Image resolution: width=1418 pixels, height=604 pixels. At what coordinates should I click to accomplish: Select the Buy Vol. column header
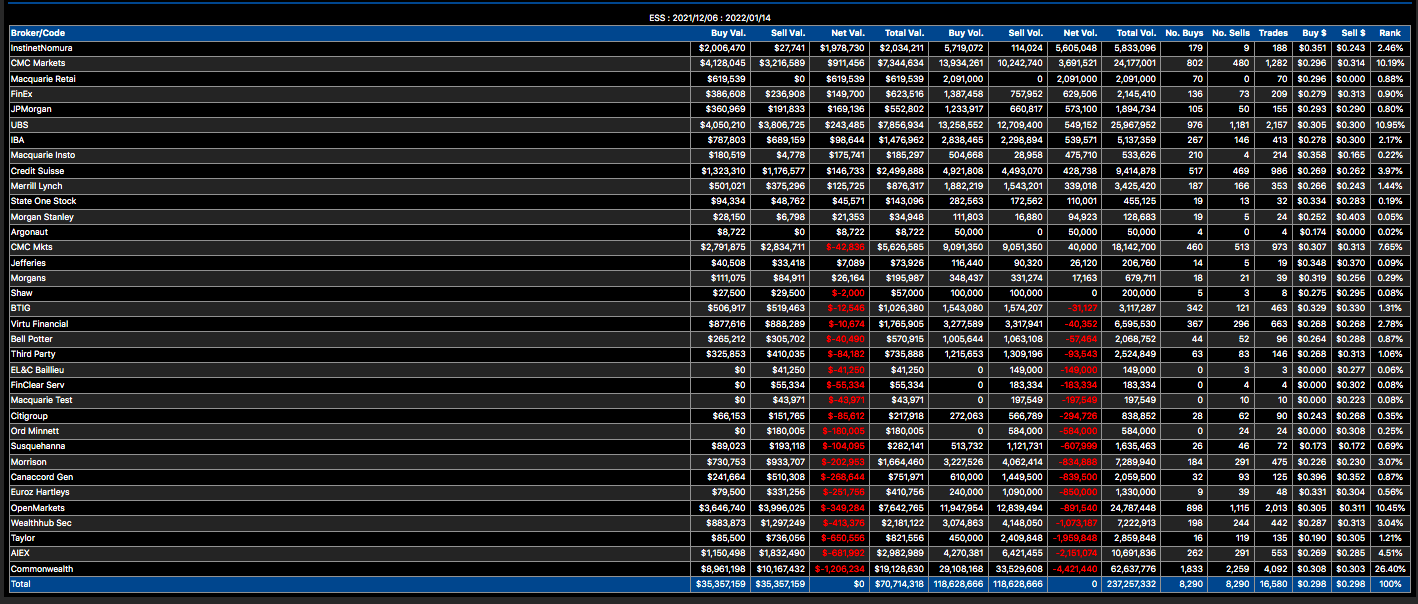[965, 33]
